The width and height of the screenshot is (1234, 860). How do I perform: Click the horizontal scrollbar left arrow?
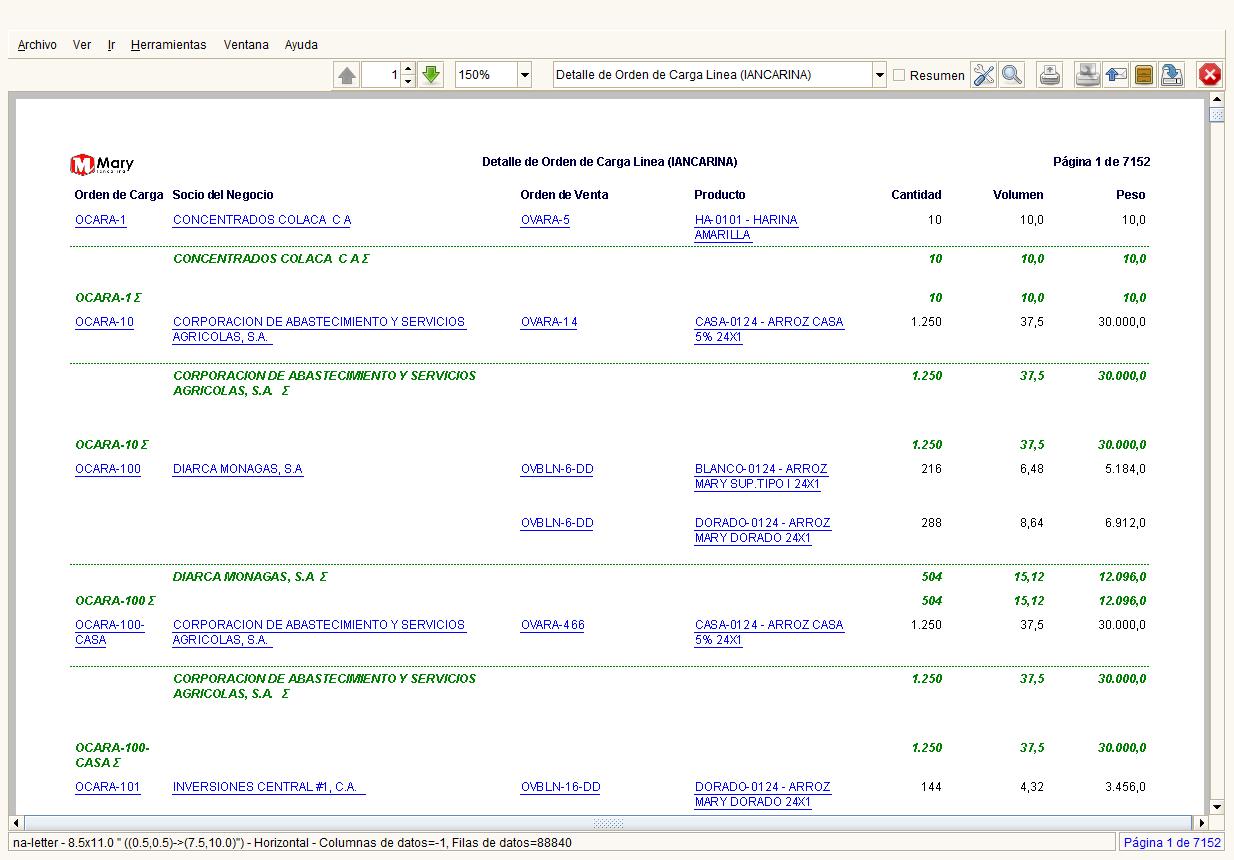(x=16, y=823)
